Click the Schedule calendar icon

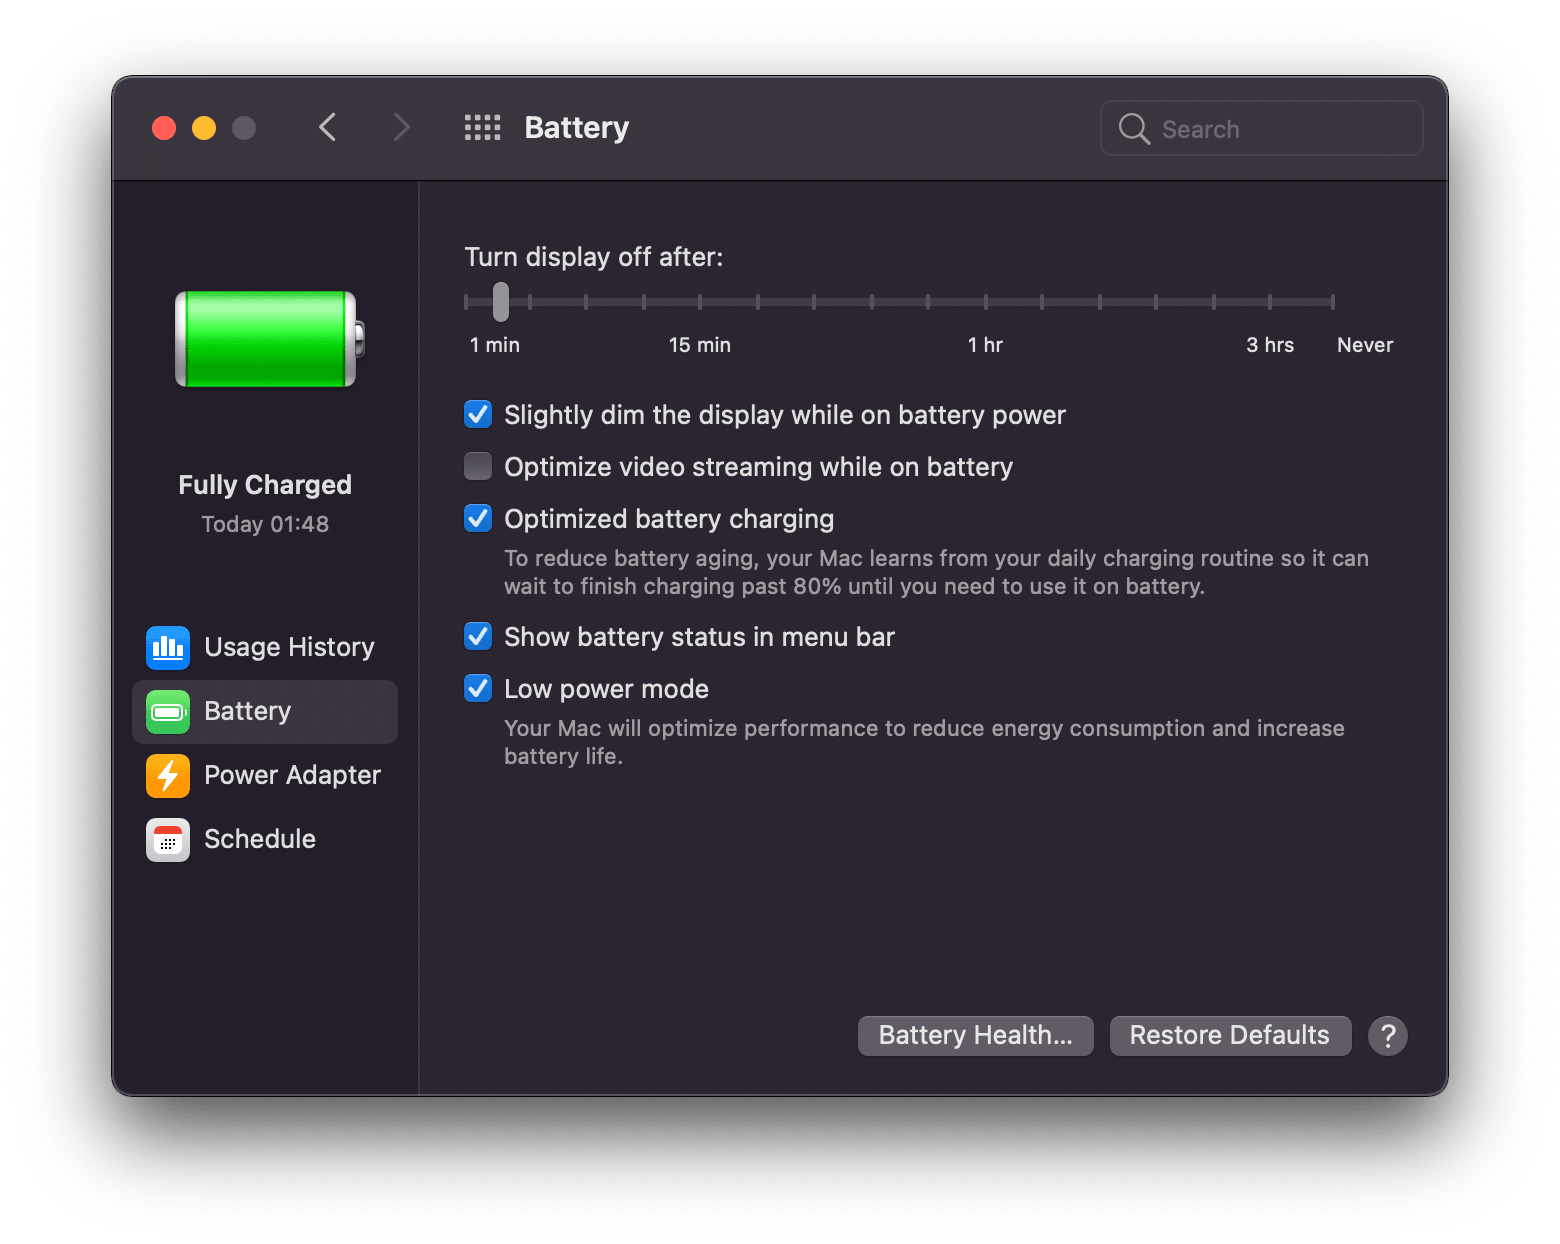coord(167,839)
